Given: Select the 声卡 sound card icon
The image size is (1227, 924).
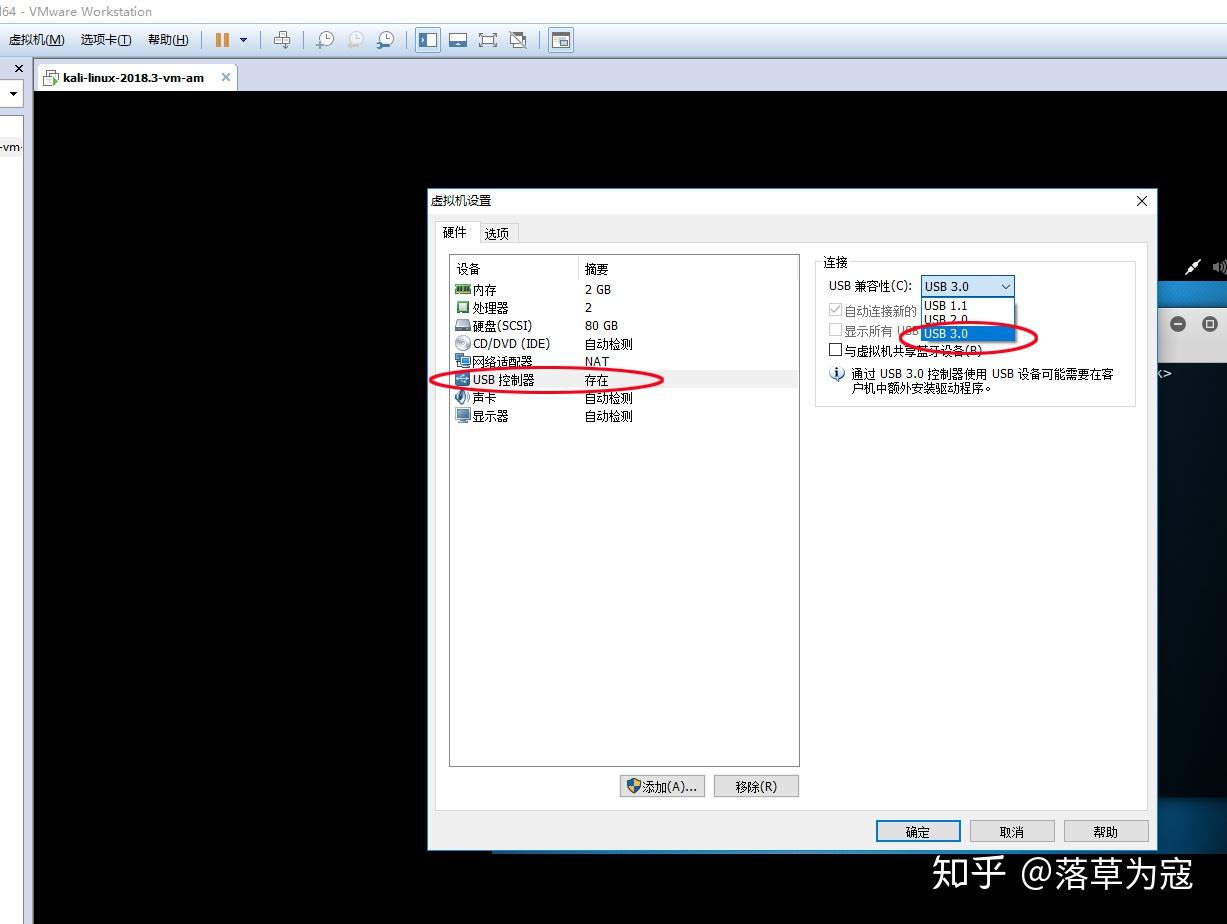Looking at the screenshot, I should pos(463,397).
